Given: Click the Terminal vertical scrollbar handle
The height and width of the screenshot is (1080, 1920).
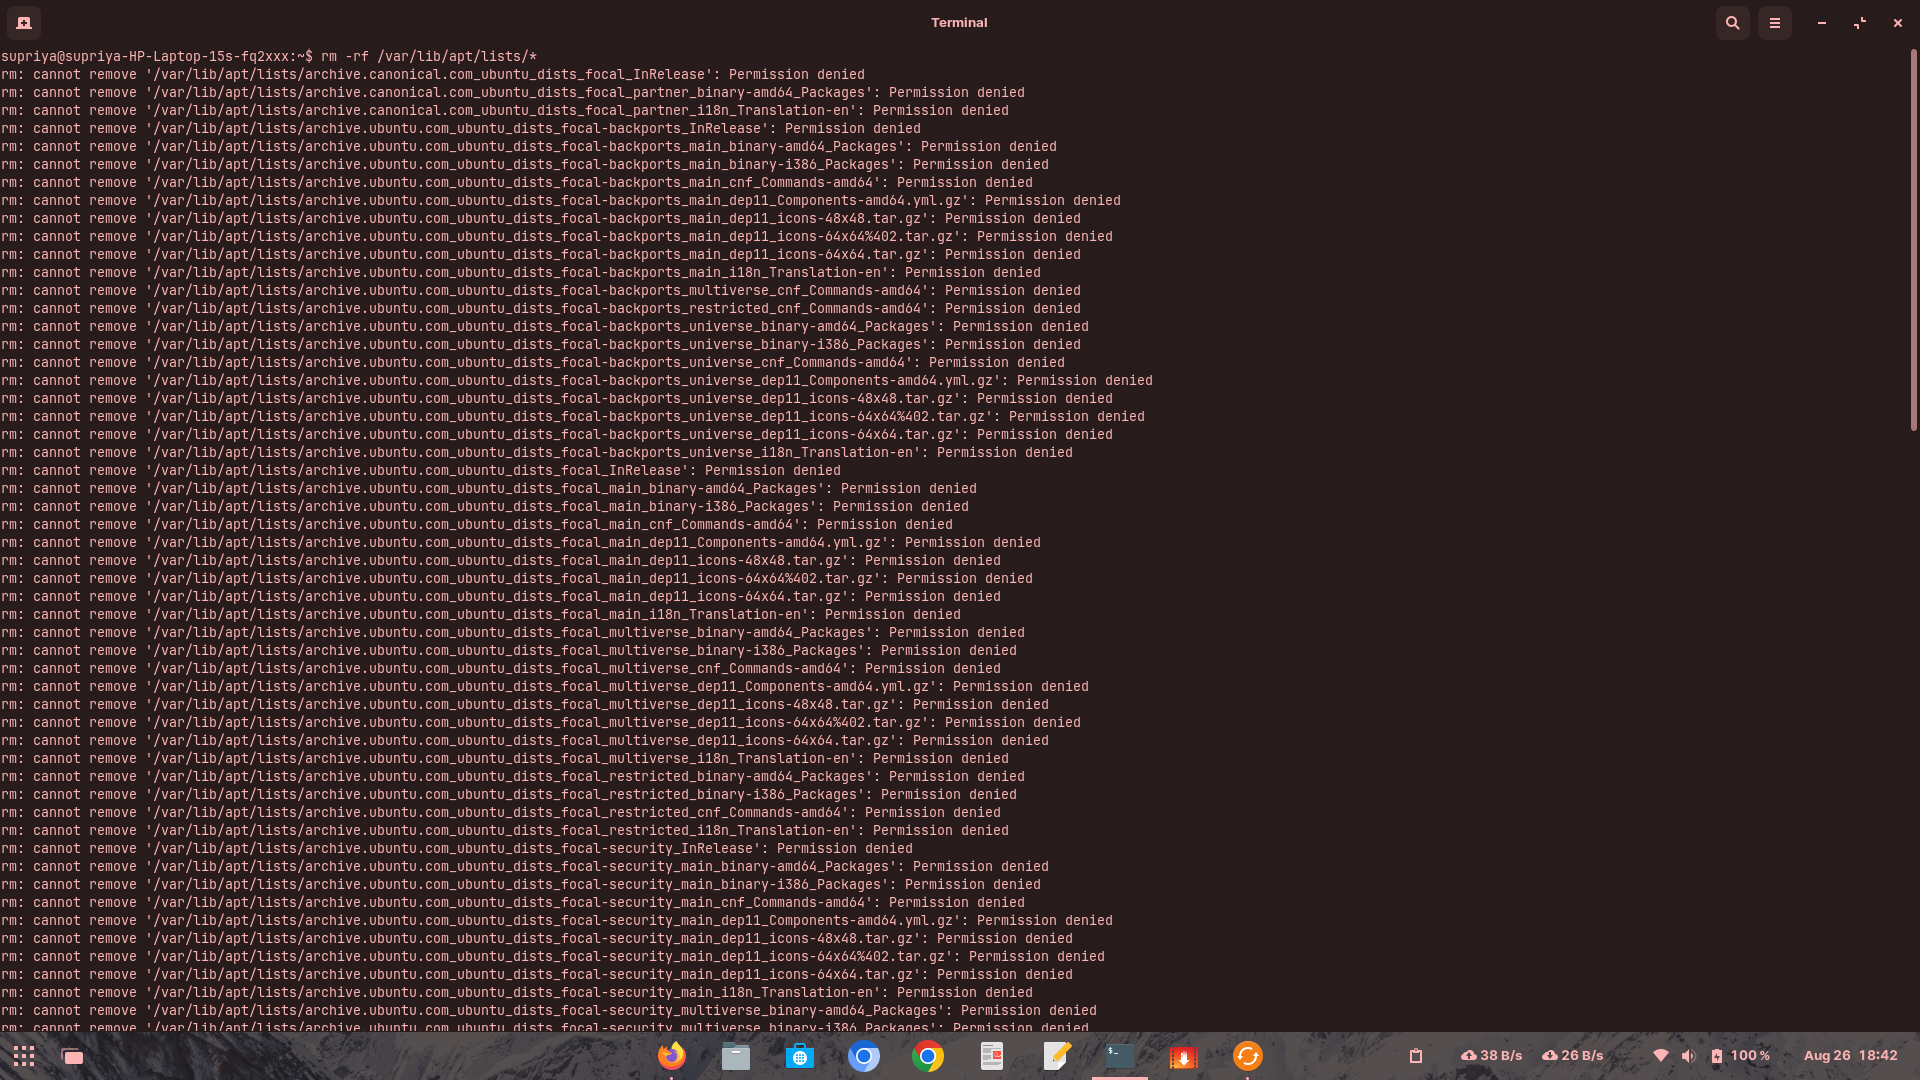Looking at the screenshot, I should (x=1913, y=240).
